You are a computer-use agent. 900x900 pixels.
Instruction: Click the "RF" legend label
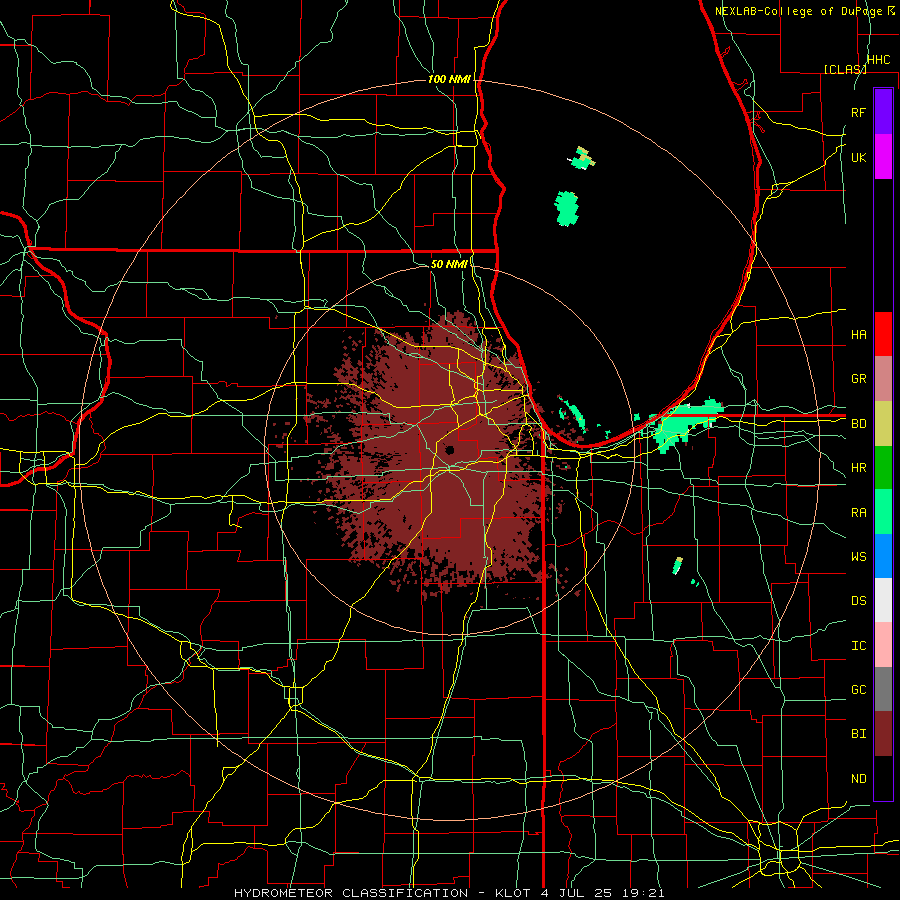(x=859, y=112)
